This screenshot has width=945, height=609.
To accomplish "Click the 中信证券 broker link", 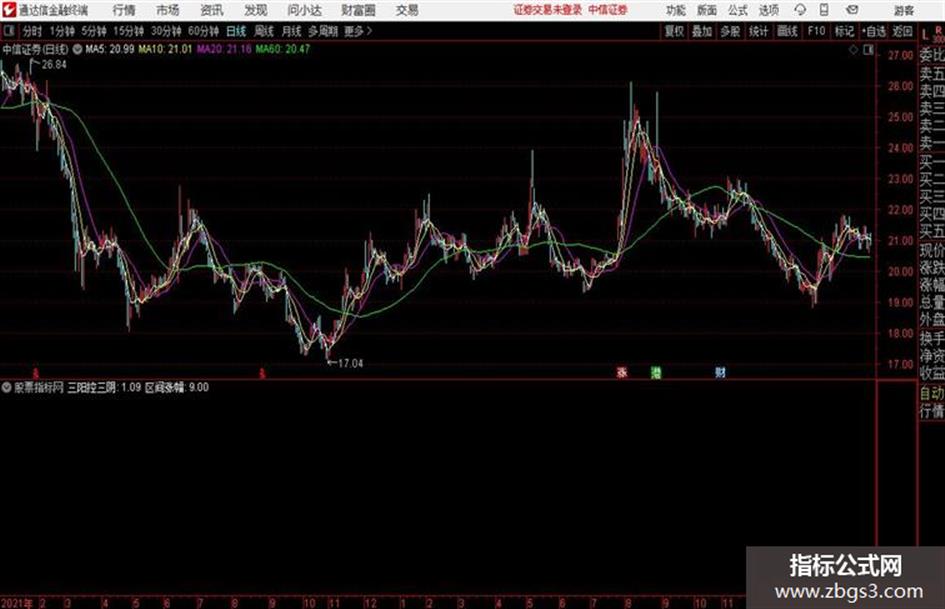I will (x=608, y=10).
